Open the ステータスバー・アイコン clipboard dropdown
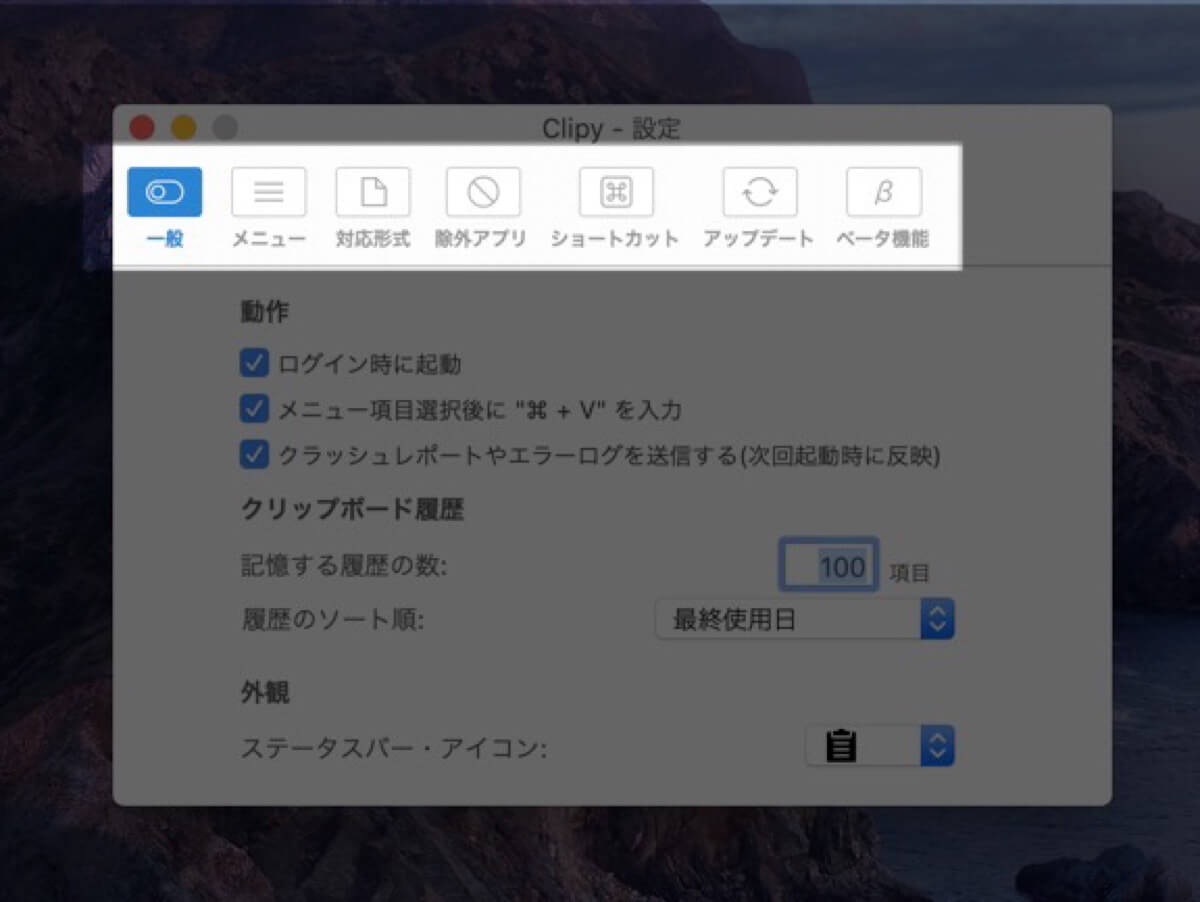The image size is (1200, 902). 880,746
